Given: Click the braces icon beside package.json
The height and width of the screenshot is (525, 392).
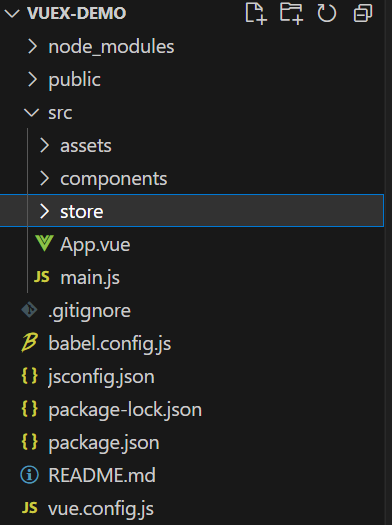Looking at the screenshot, I should pos(29,442).
